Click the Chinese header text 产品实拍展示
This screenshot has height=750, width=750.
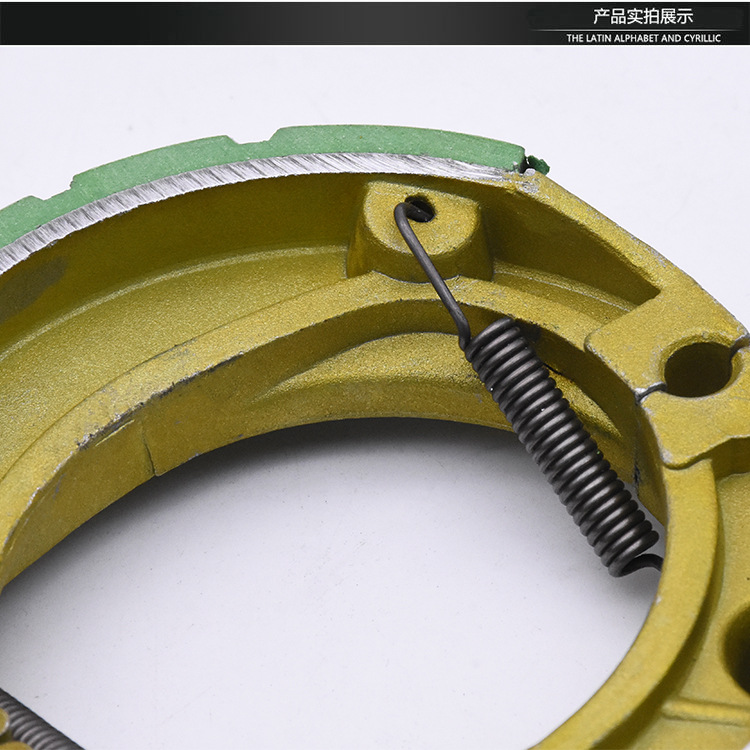pos(643,17)
